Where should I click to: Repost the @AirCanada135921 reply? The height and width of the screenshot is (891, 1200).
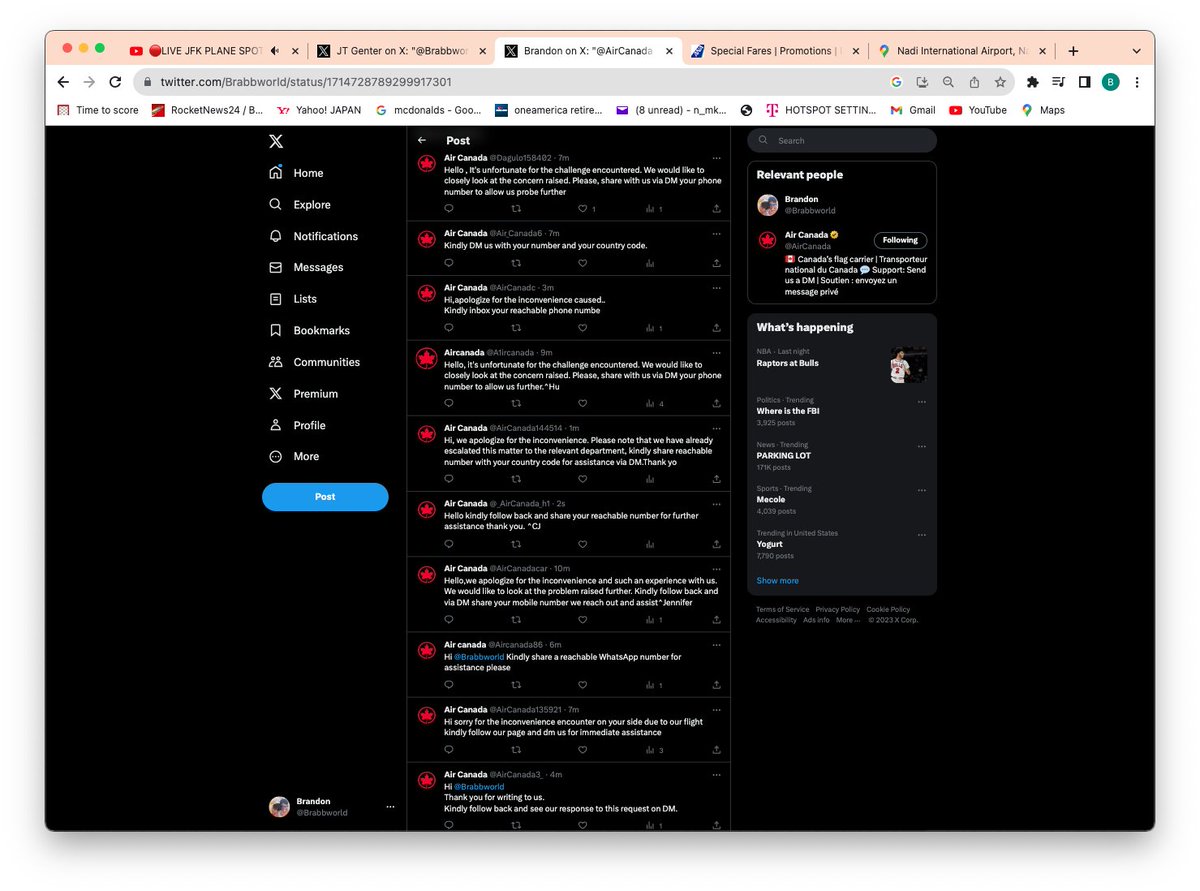[x=516, y=750]
